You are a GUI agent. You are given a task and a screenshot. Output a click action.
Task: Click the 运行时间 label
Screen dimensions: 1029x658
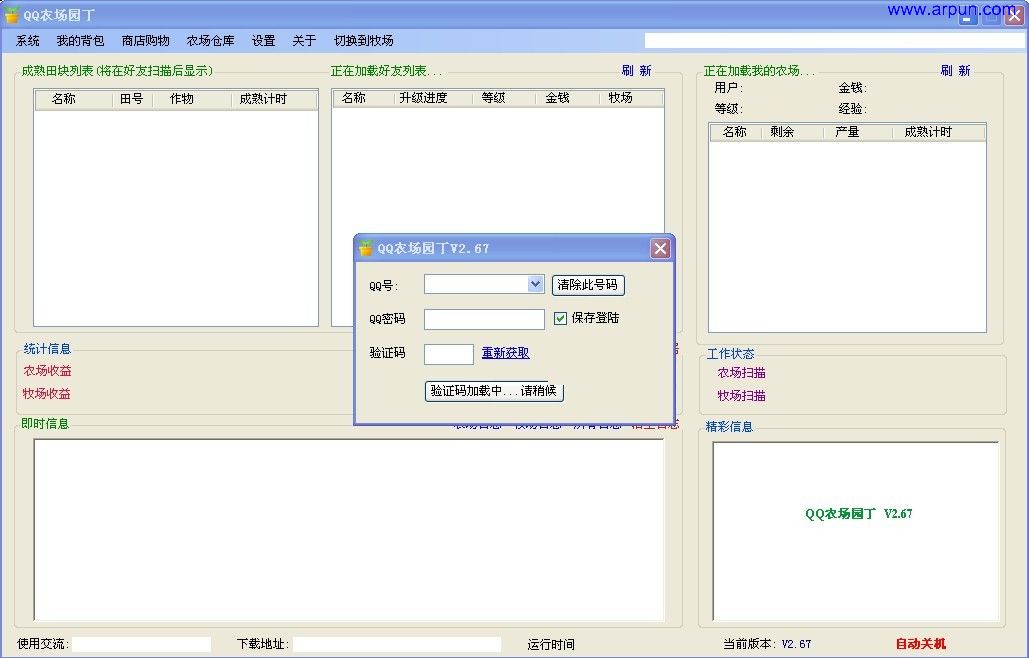551,645
